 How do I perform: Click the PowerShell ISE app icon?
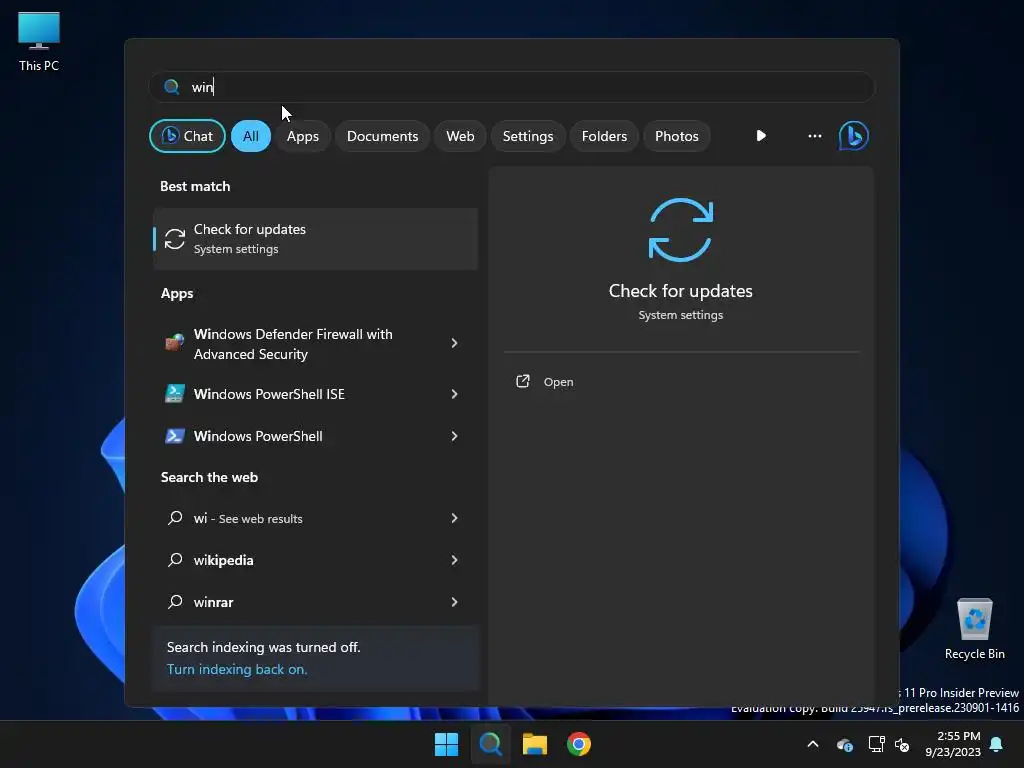(174, 393)
